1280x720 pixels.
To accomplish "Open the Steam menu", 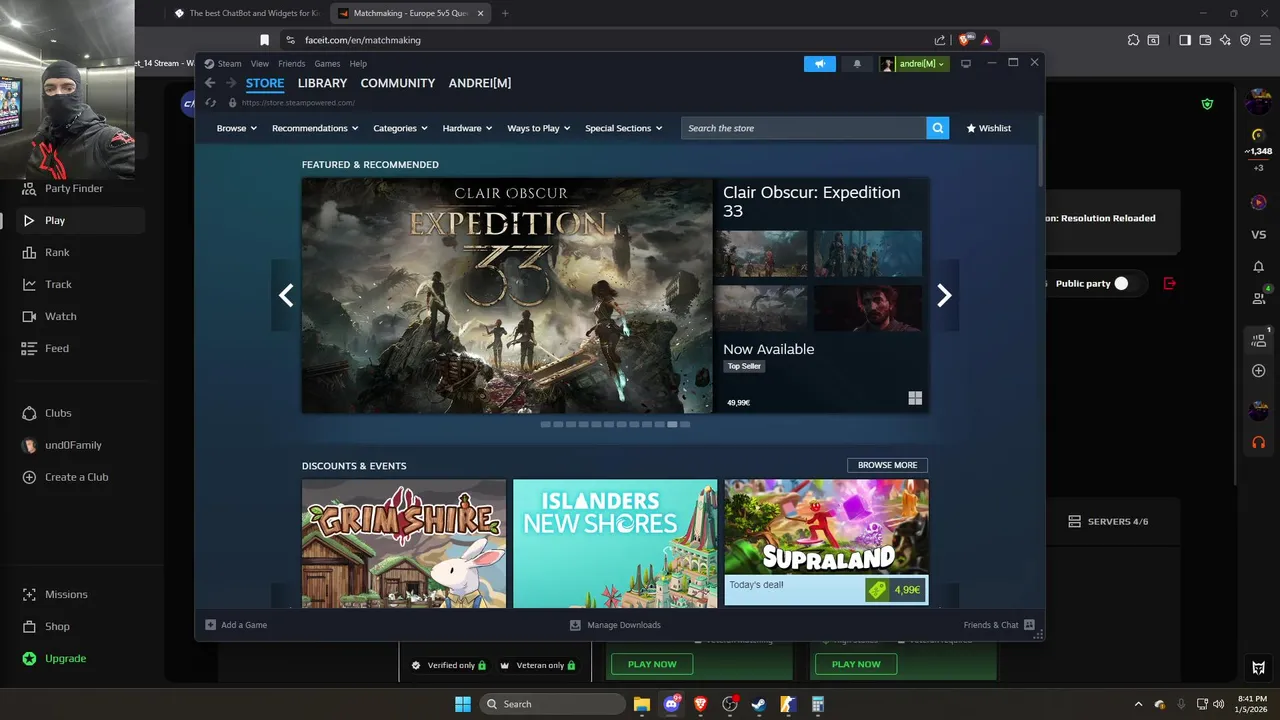I will [230, 64].
